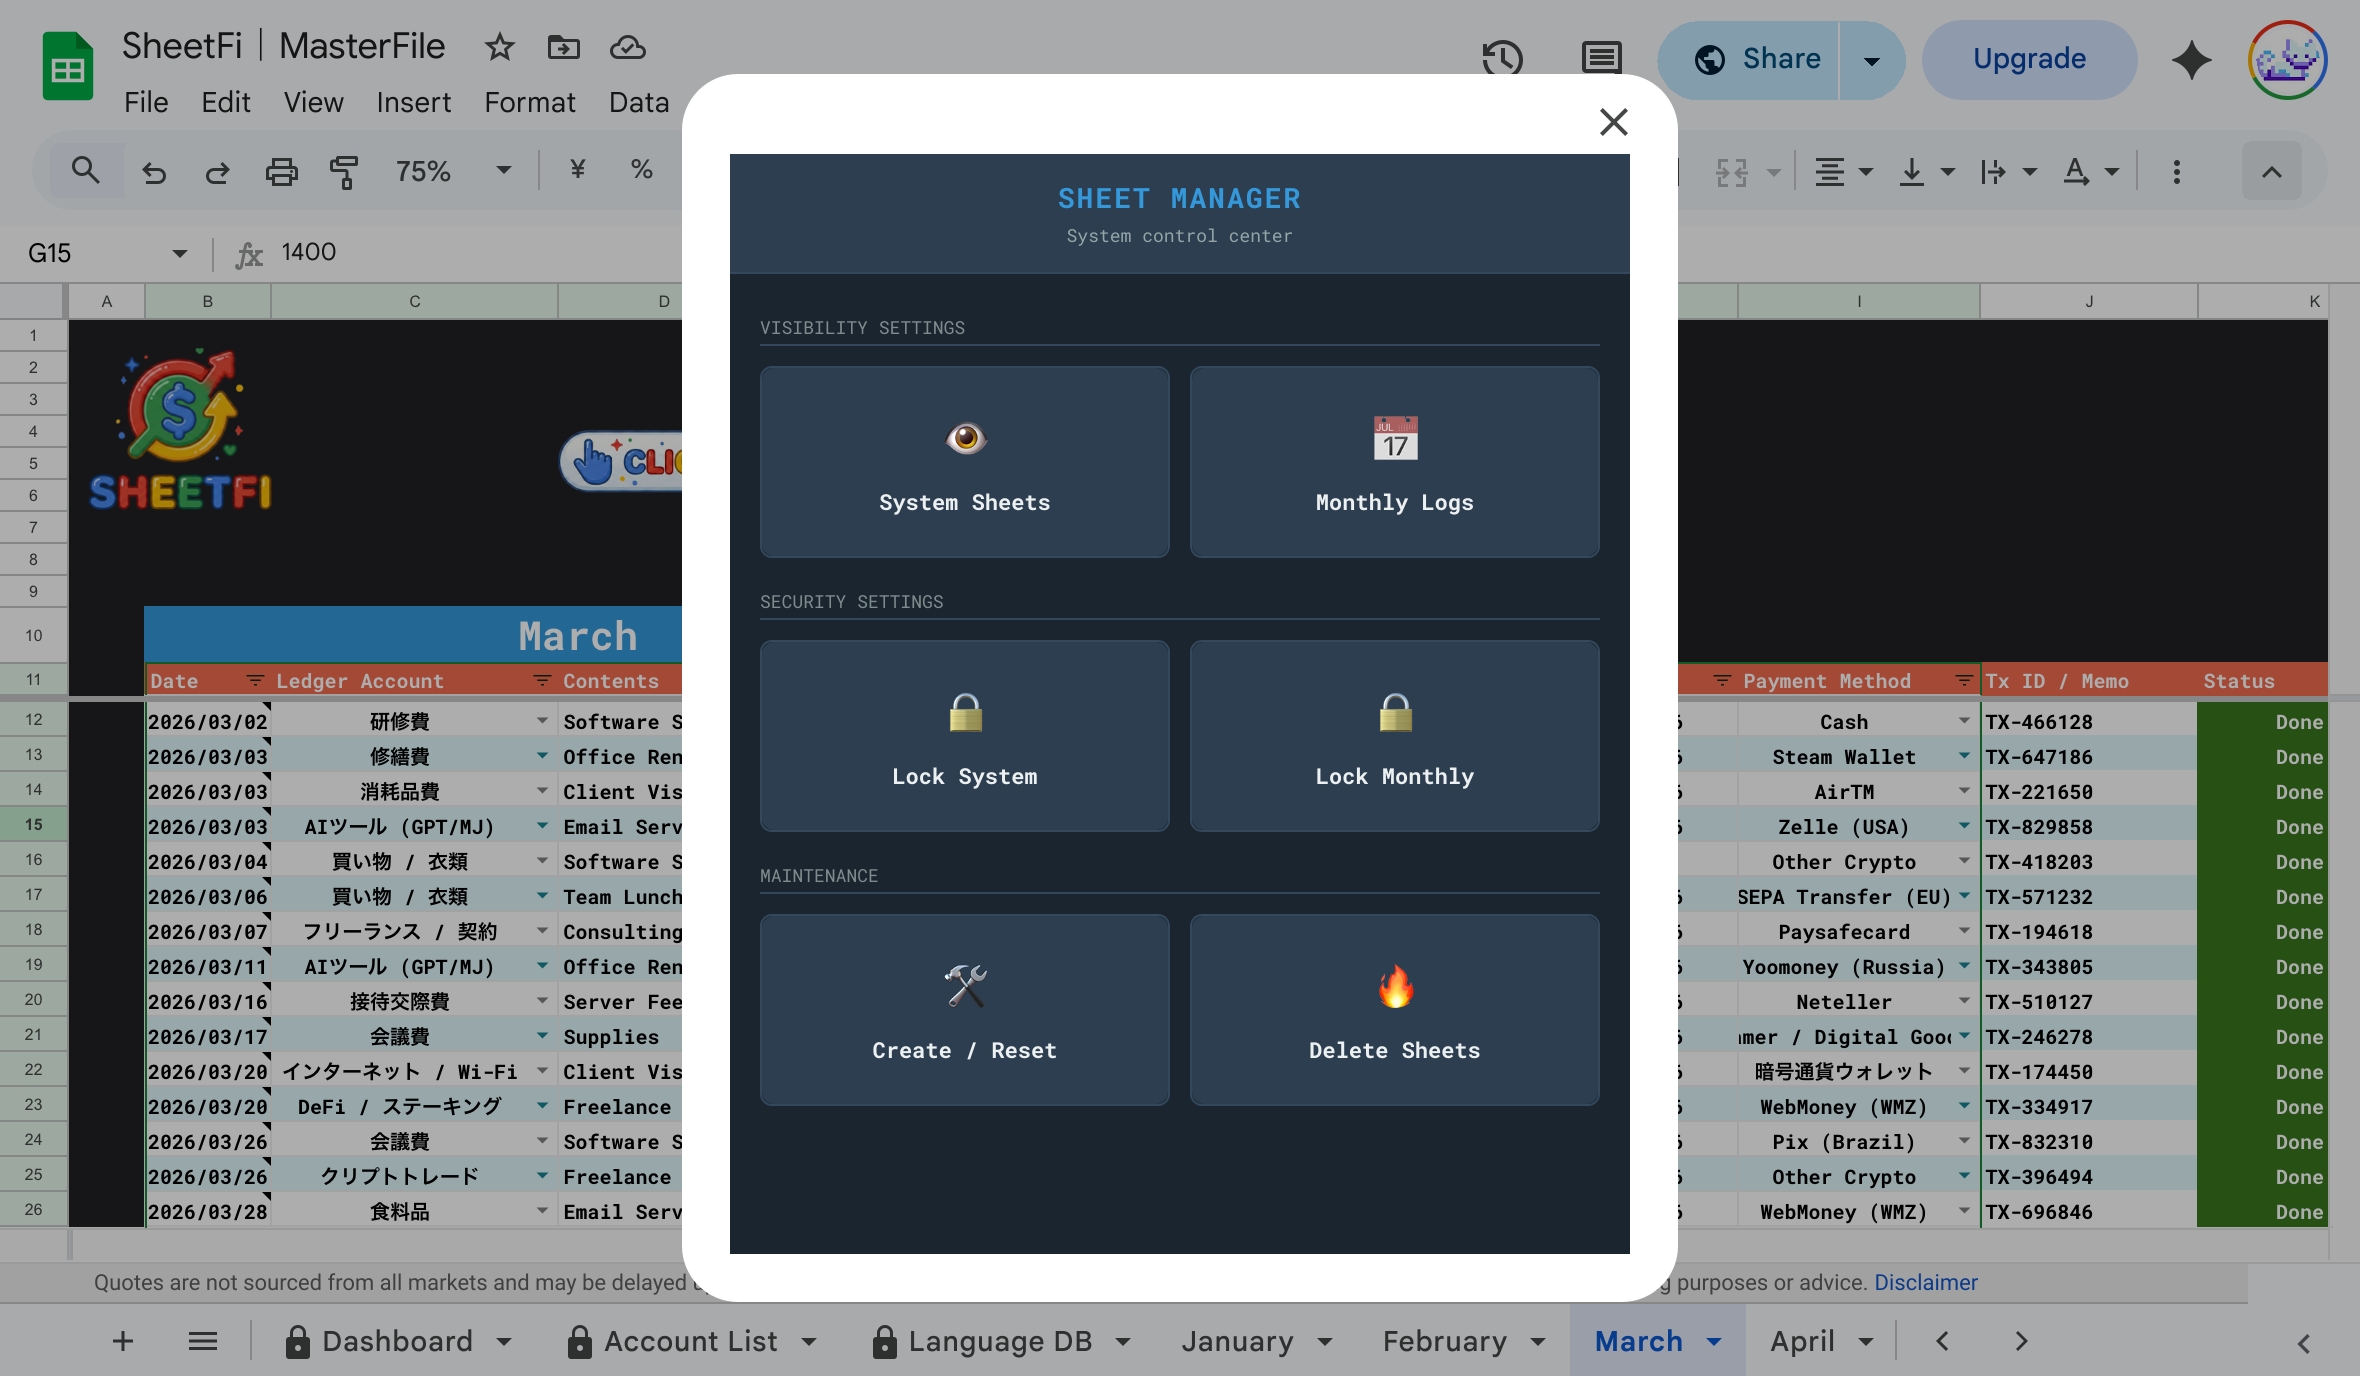Toggle Lock System padlock tile
Viewport: 2360px width, 1376px height.
tap(964, 736)
